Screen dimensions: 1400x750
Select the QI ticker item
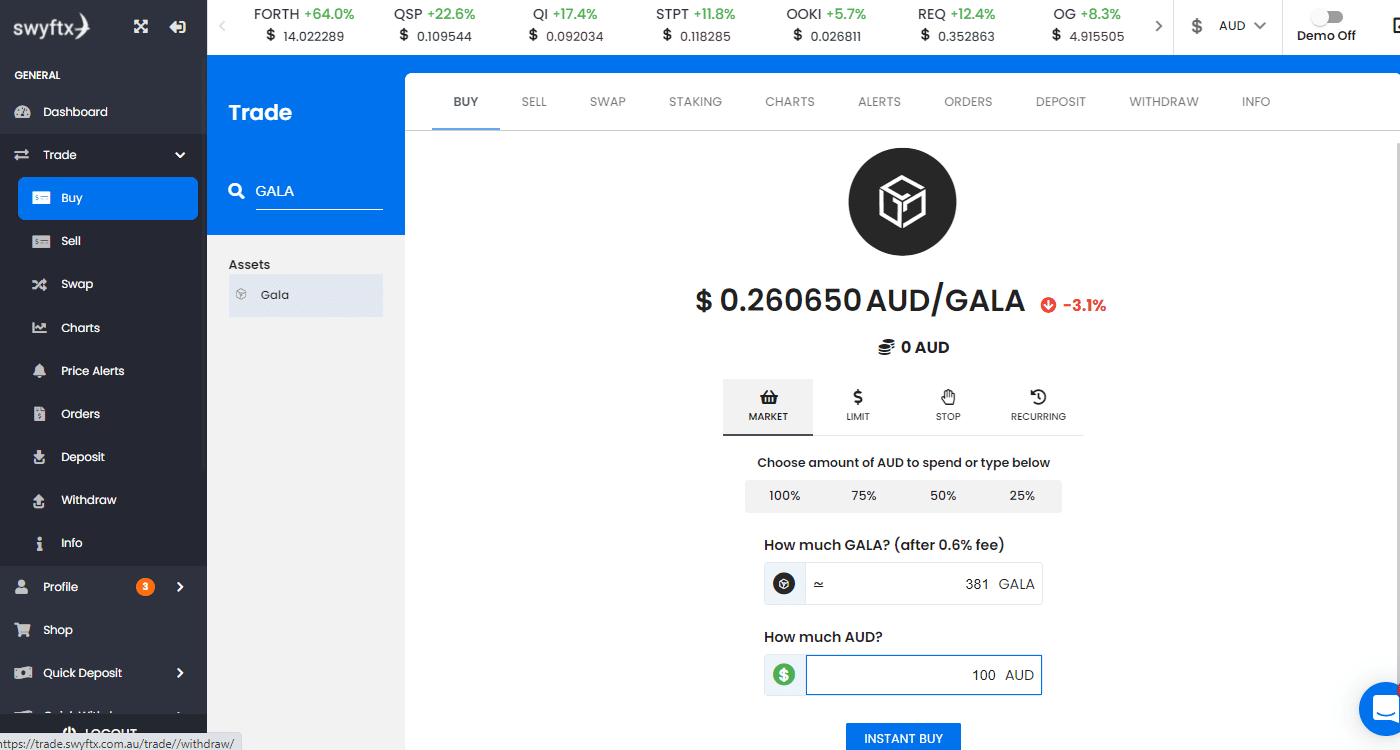pos(565,25)
